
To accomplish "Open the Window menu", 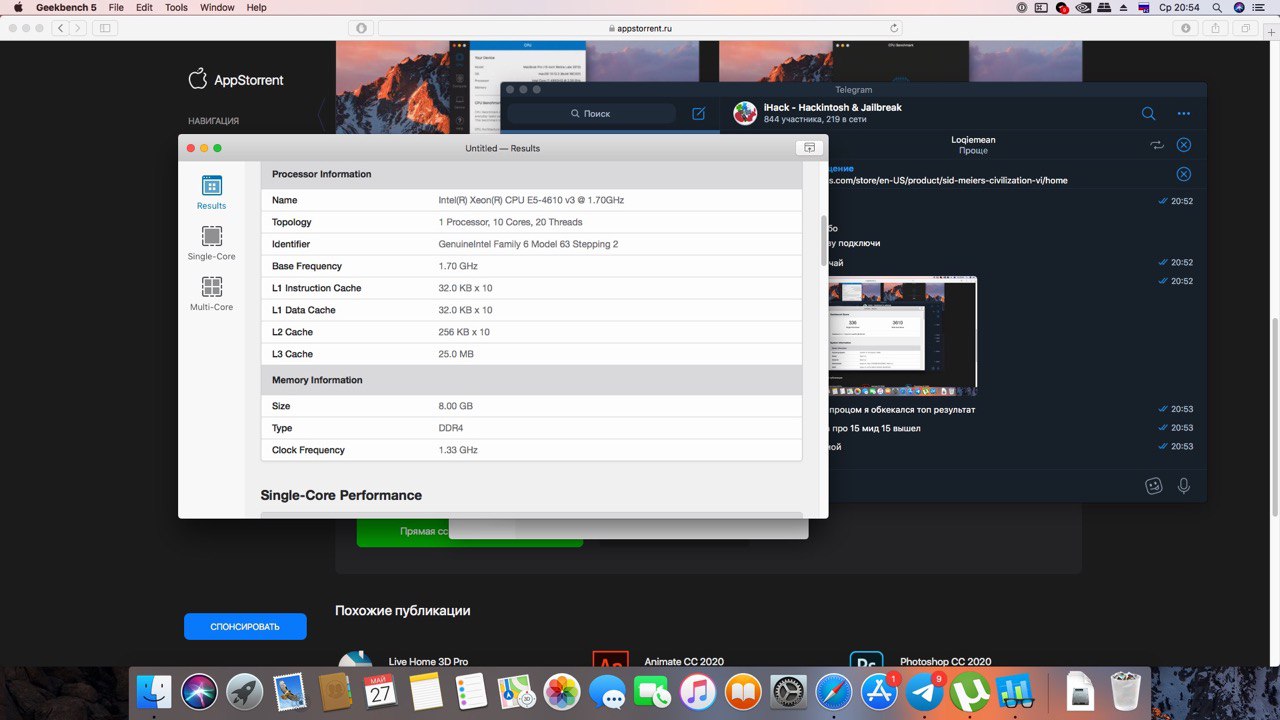I will pyautogui.click(x=217, y=7).
